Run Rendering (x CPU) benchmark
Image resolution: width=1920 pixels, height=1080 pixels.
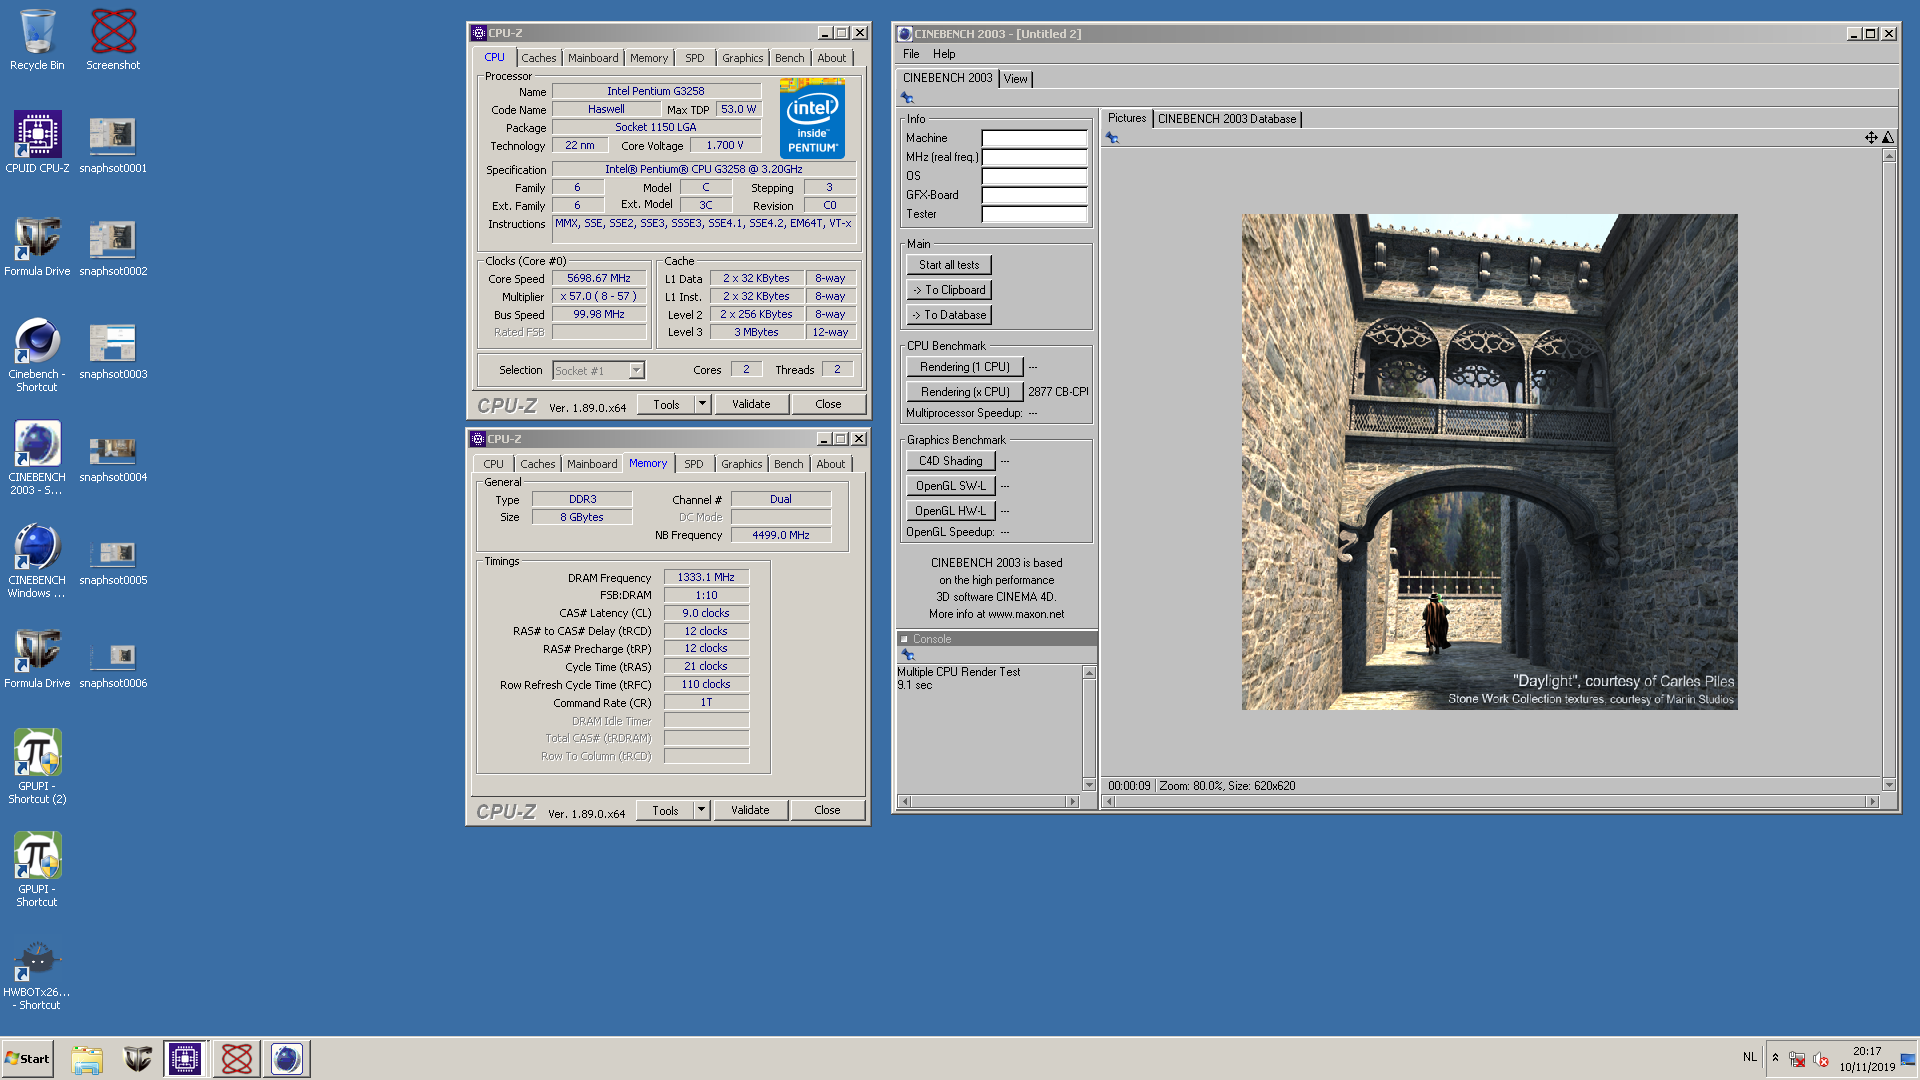[x=965, y=392]
